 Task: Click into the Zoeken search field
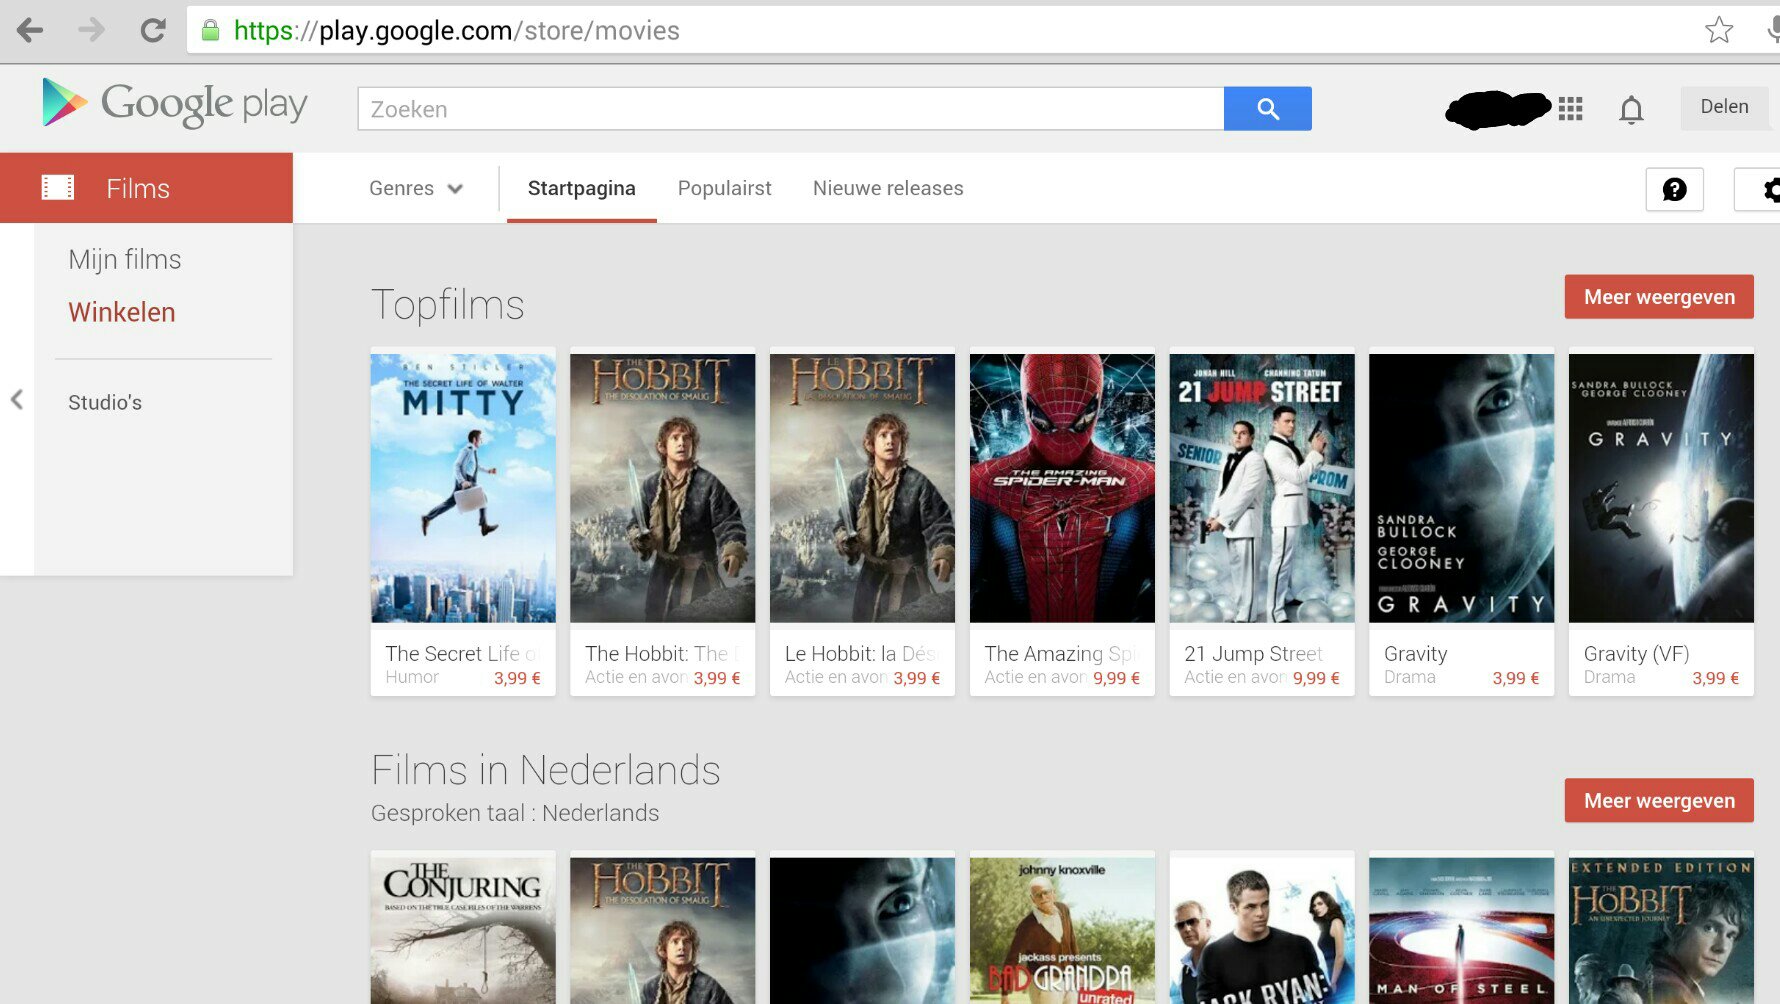point(790,109)
